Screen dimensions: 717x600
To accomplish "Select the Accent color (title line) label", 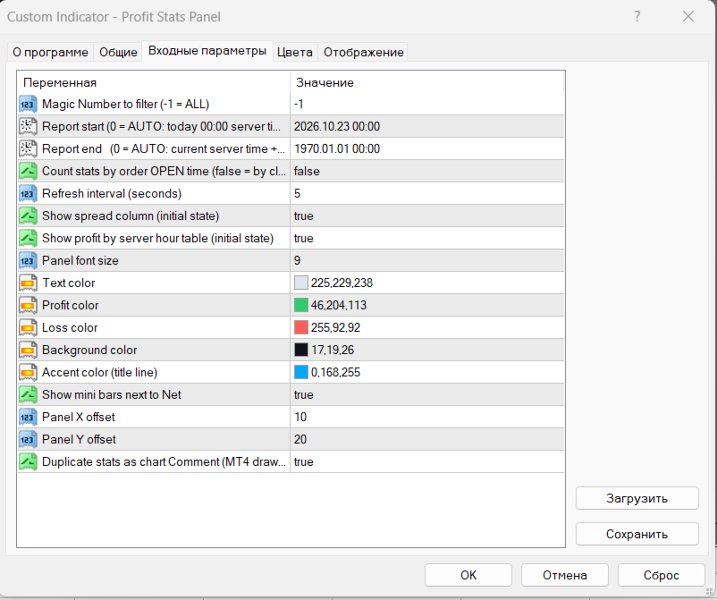I will point(100,373).
